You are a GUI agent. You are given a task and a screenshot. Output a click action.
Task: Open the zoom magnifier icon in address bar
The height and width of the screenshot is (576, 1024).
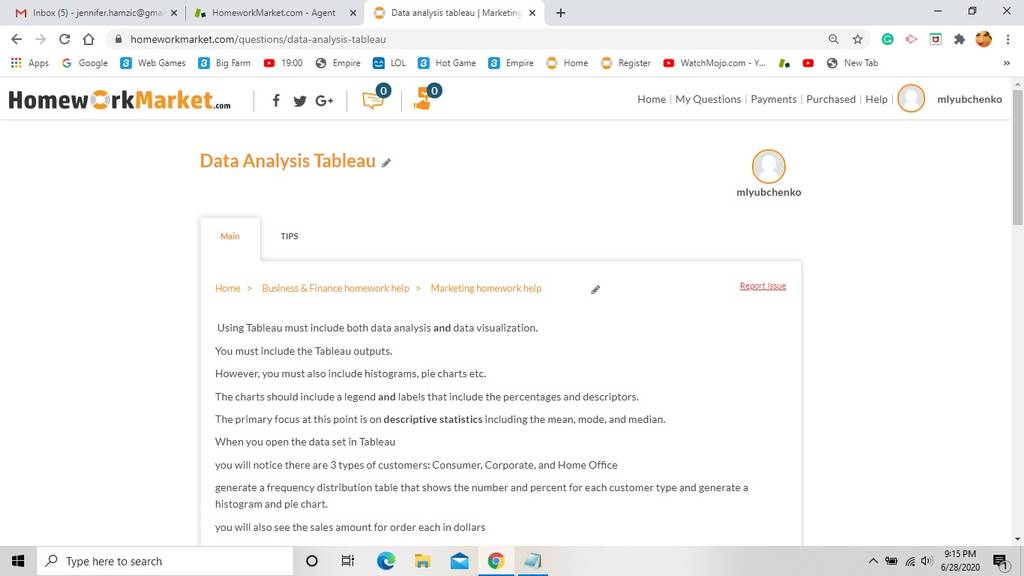click(x=833, y=39)
